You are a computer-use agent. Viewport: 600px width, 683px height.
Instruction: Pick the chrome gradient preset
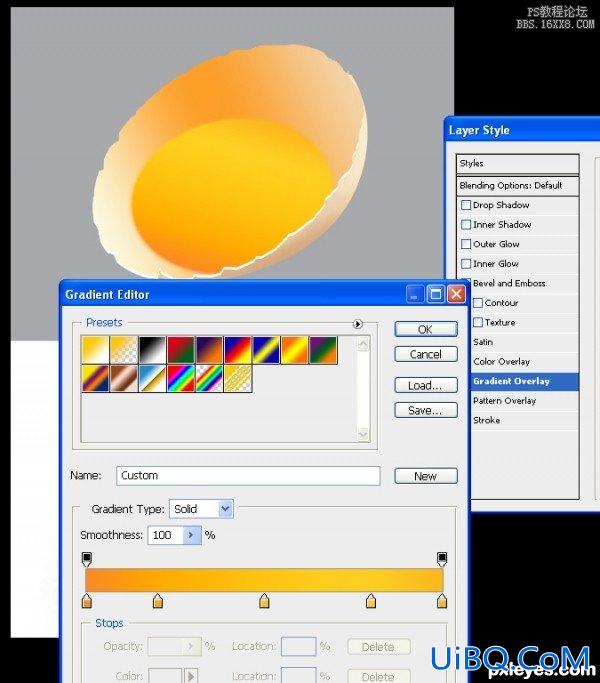[x=153, y=379]
